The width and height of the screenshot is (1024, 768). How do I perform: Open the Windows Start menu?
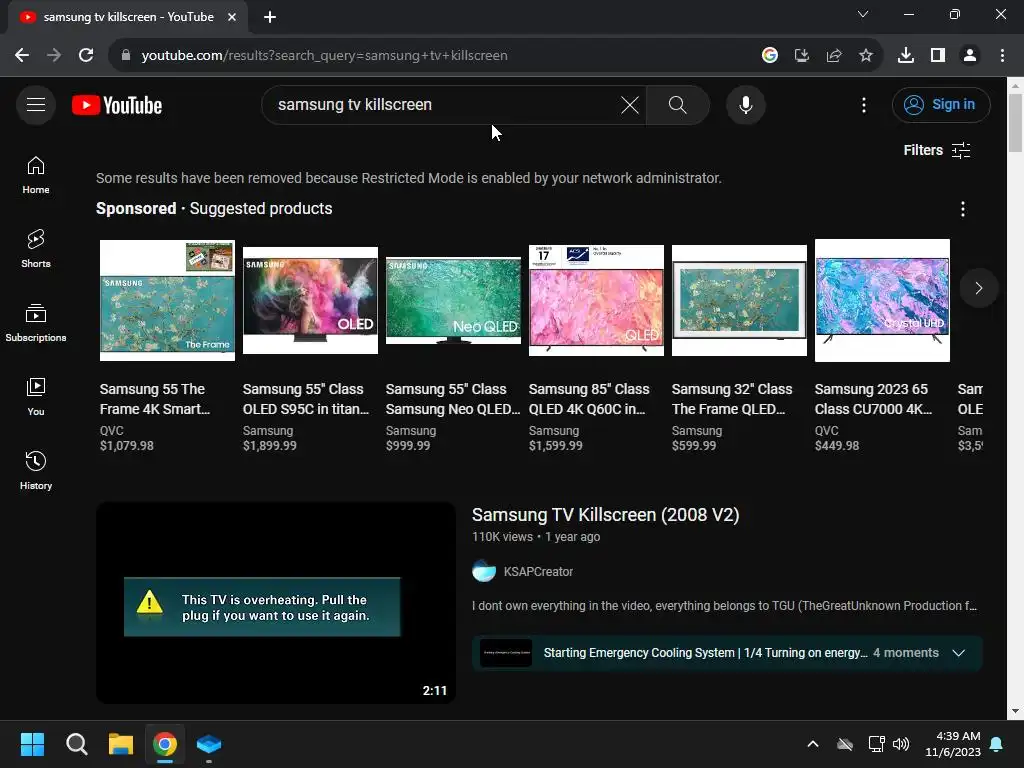click(x=32, y=744)
